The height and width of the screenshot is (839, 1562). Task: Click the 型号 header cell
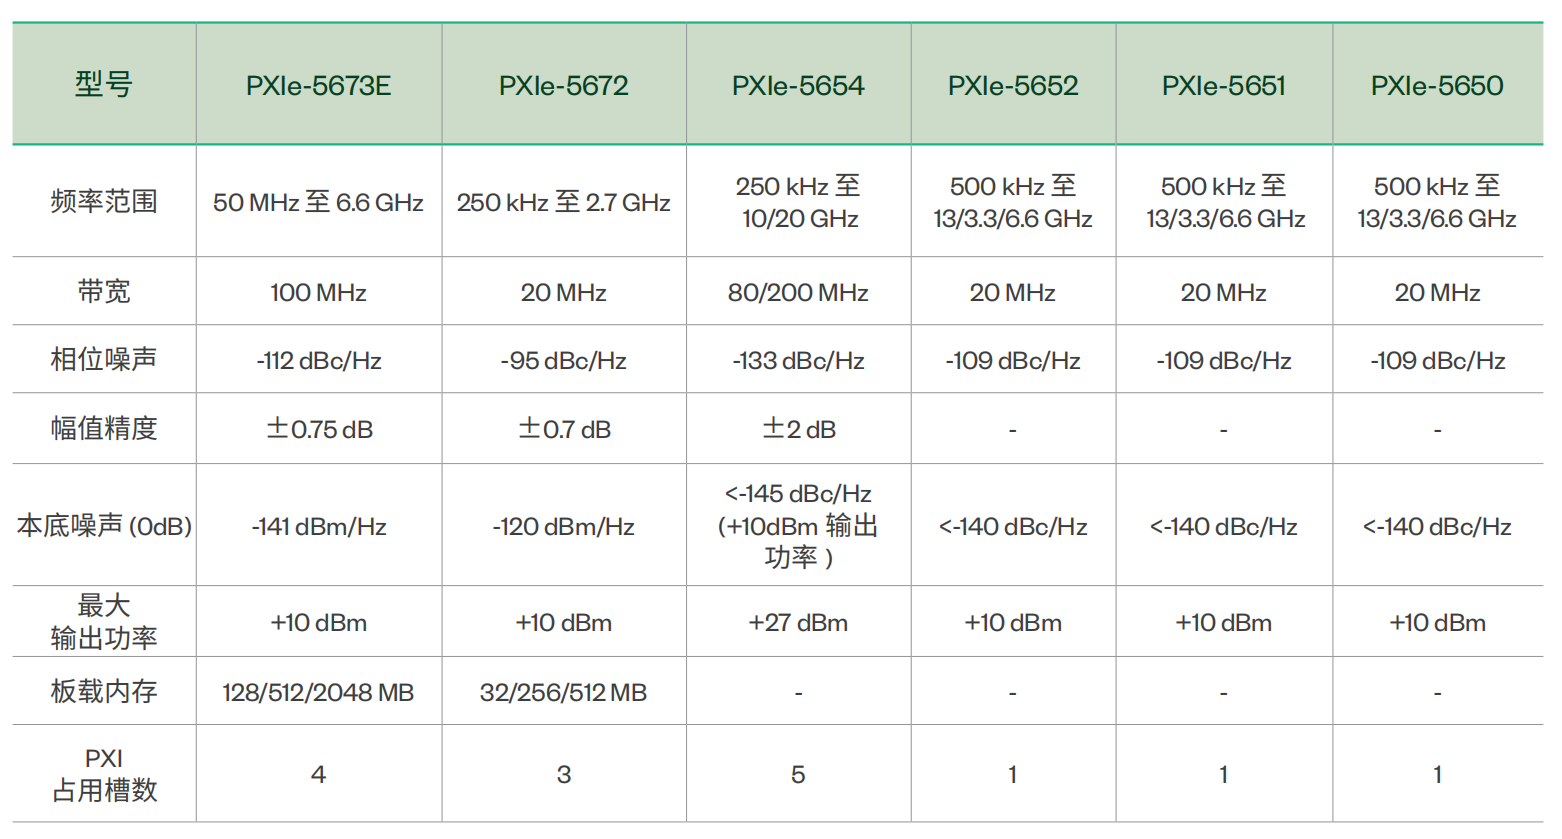[104, 85]
